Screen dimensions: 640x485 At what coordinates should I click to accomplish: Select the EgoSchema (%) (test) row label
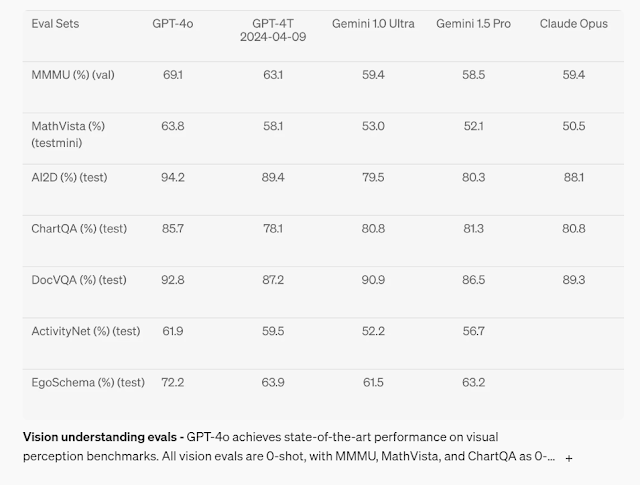(88, 382)
